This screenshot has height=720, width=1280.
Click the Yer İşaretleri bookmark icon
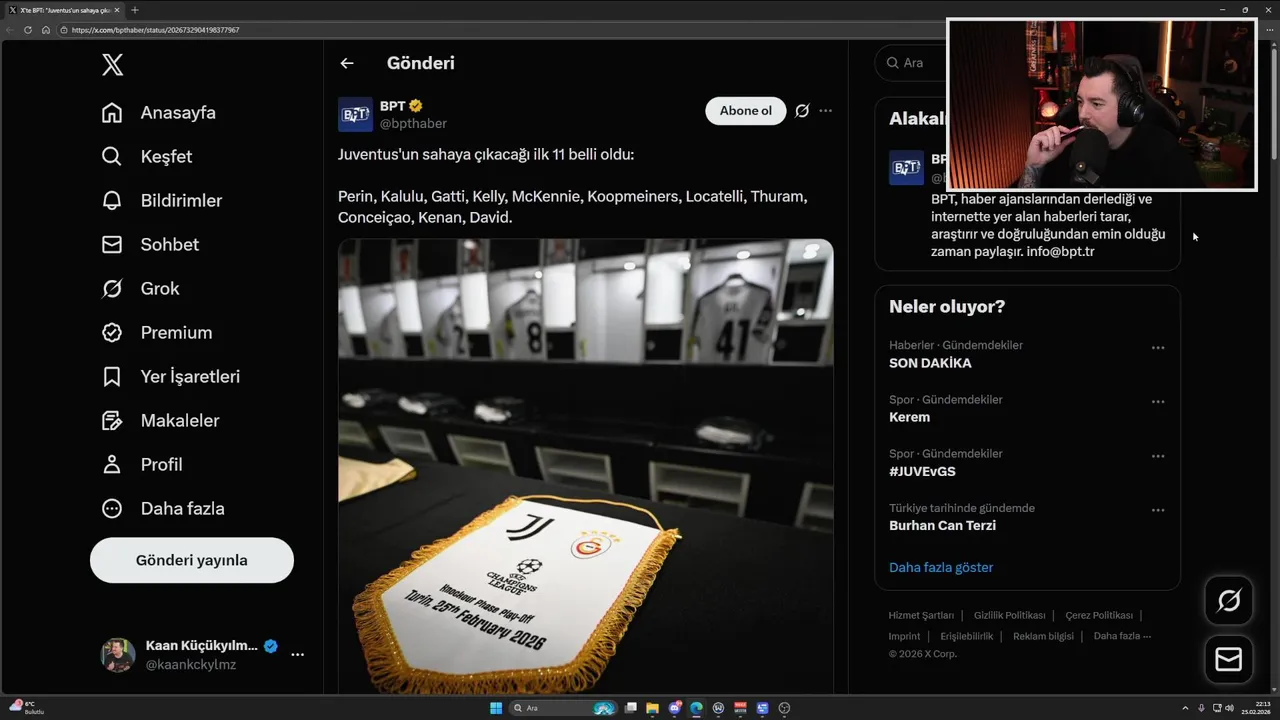[112, 377]
